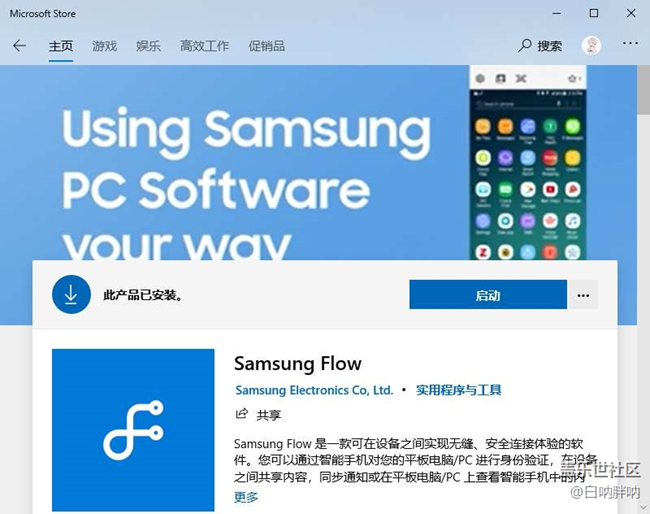Open the 促销品 tab

click(x=267, y=46)
